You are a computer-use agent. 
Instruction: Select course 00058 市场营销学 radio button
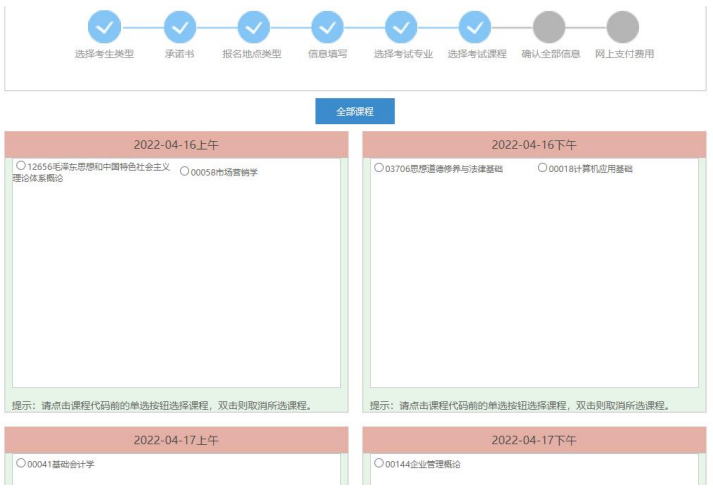(x=185, y=171)
